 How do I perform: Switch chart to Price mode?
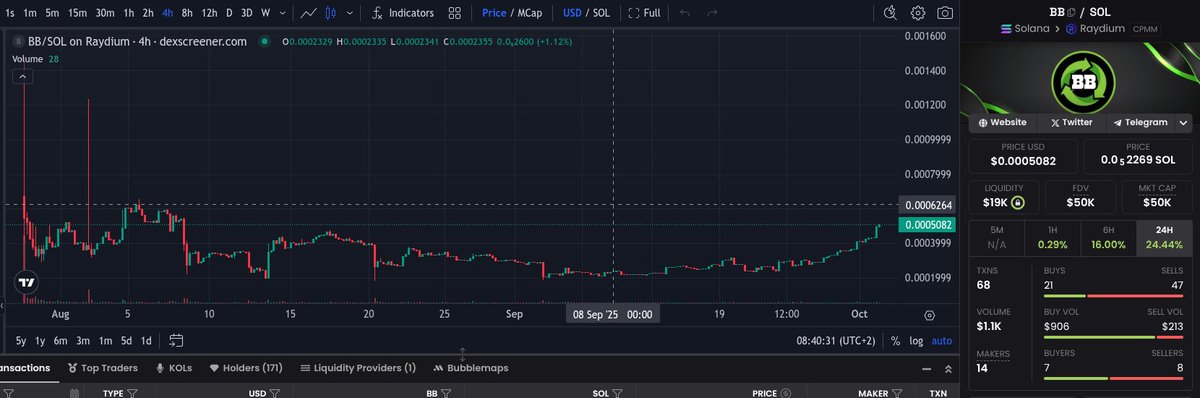(494, 13)
